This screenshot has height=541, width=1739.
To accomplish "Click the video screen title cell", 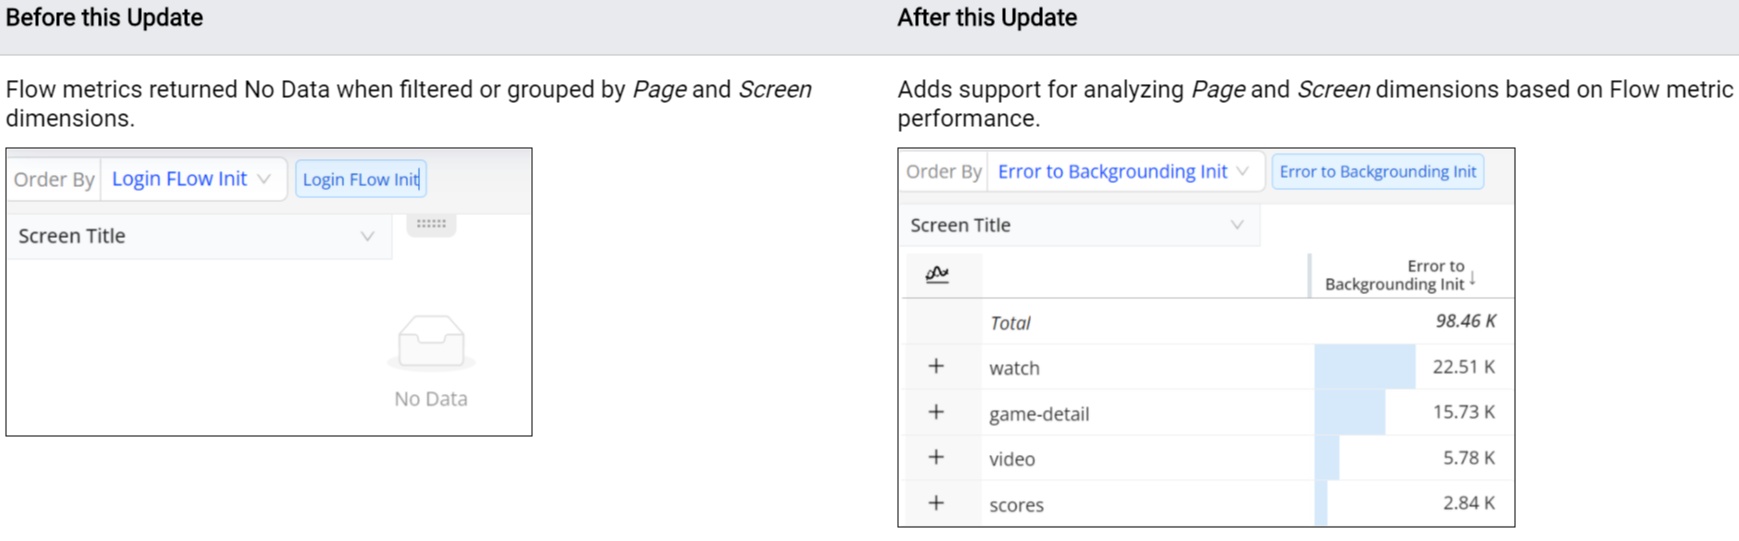I will pos(1012,459).
